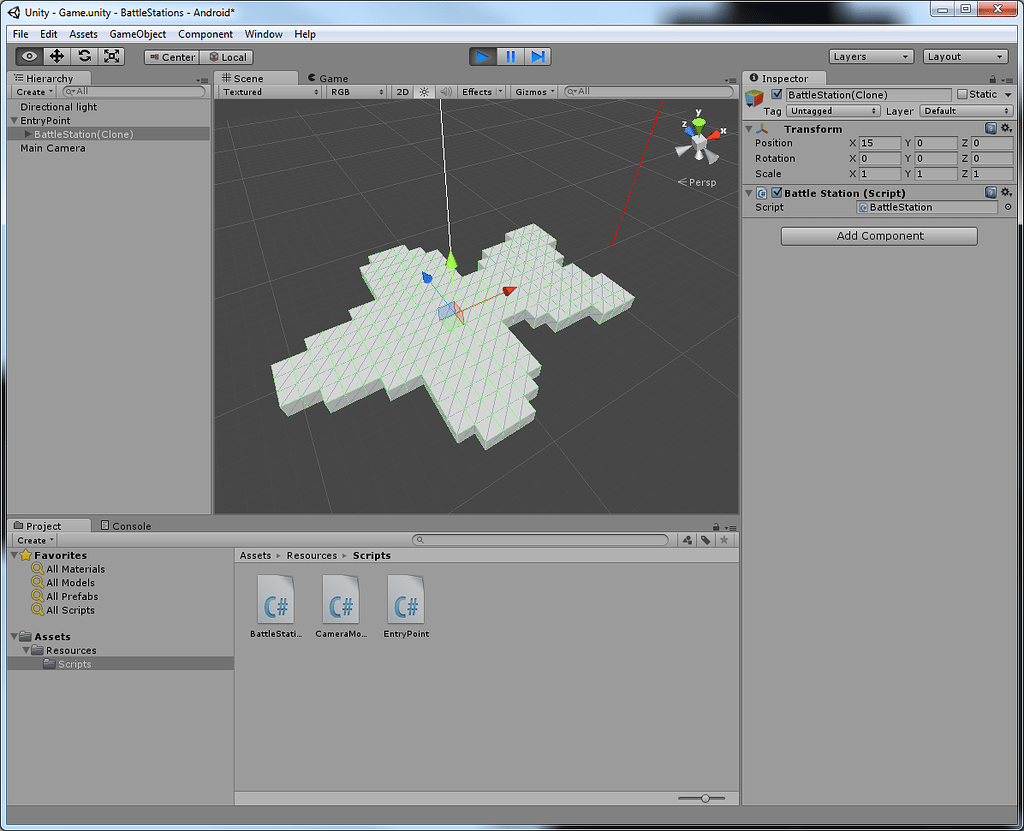Disable the Battle Station script checkbox
This screenshot has width=1024, height=831.
[x=776, y=193]
